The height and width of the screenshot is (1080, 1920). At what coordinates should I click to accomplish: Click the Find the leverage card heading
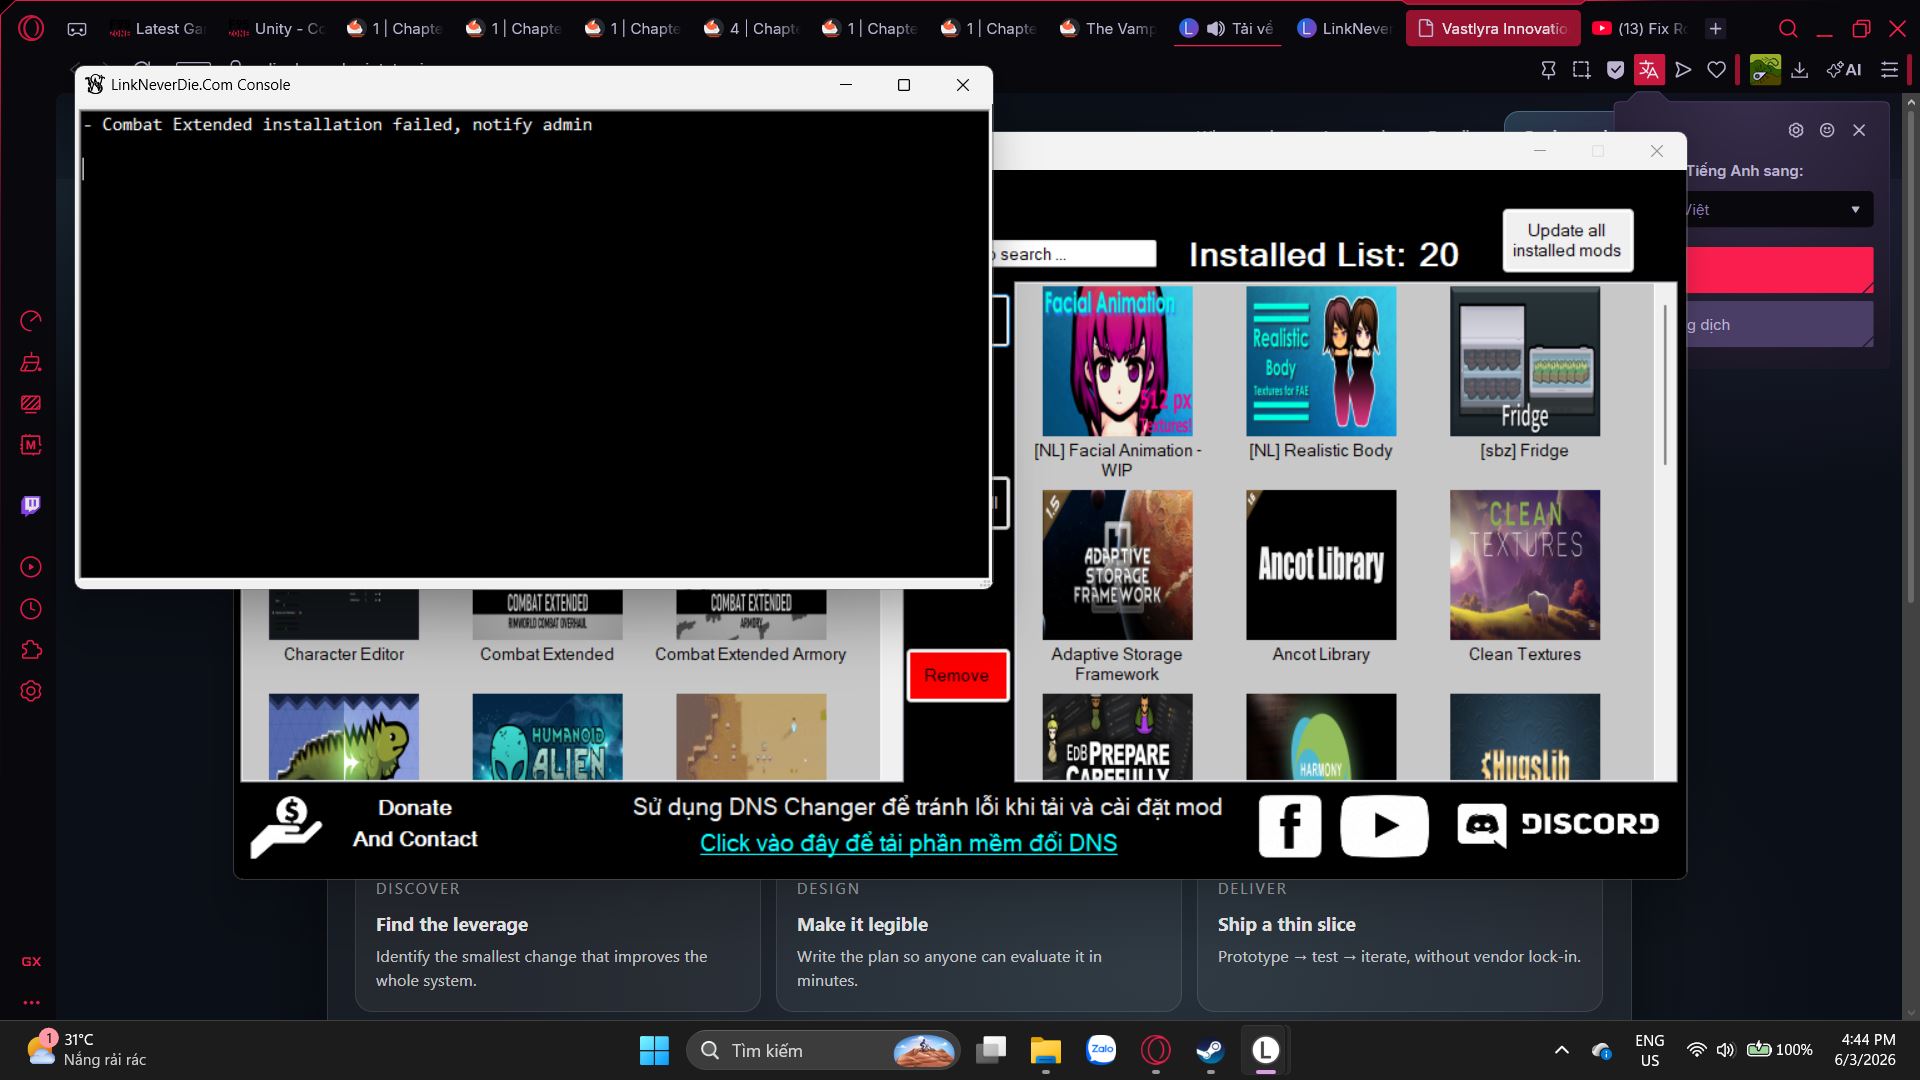tap(452, 925)
